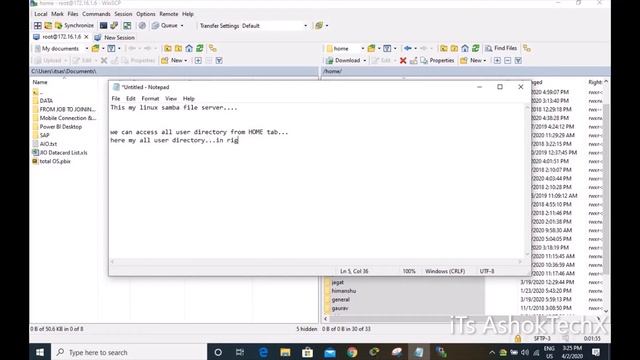This screenshot has width=640, height=360.
Task: Click remote panel open directory icon
Action: [371, 48]
